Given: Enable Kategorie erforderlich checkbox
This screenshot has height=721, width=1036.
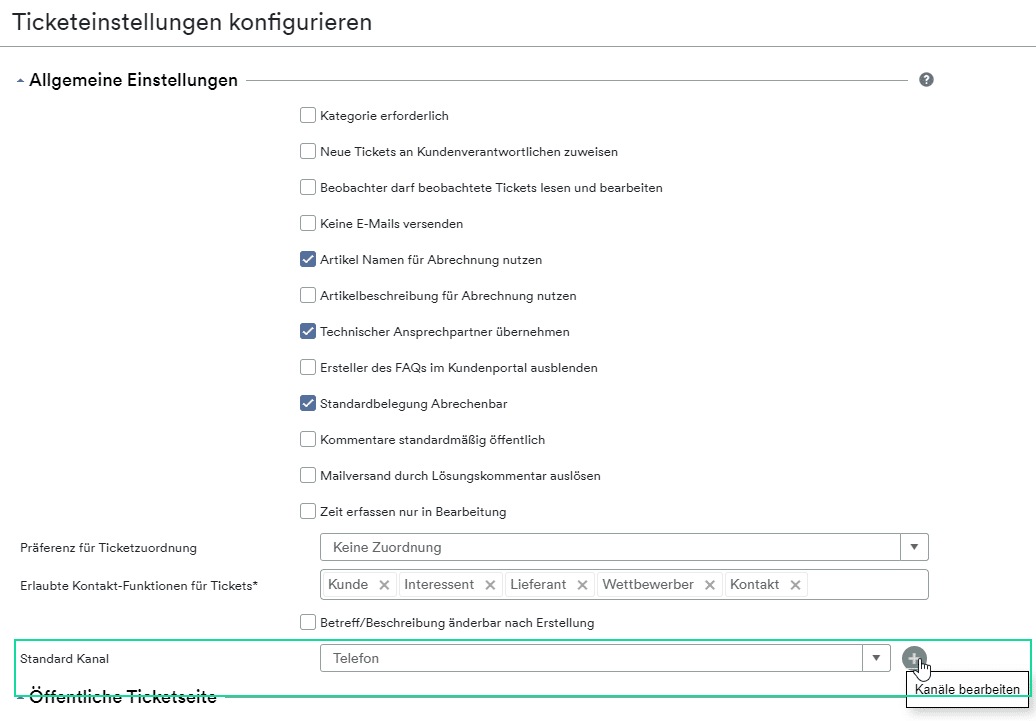Looking at the screenshot, I should [308, 116].
